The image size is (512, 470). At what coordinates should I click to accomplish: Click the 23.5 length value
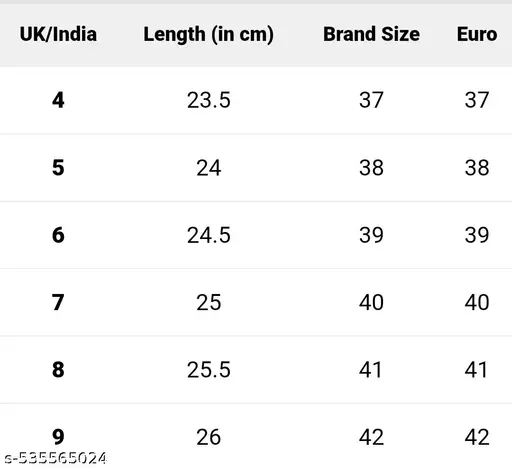pos(209,100)
